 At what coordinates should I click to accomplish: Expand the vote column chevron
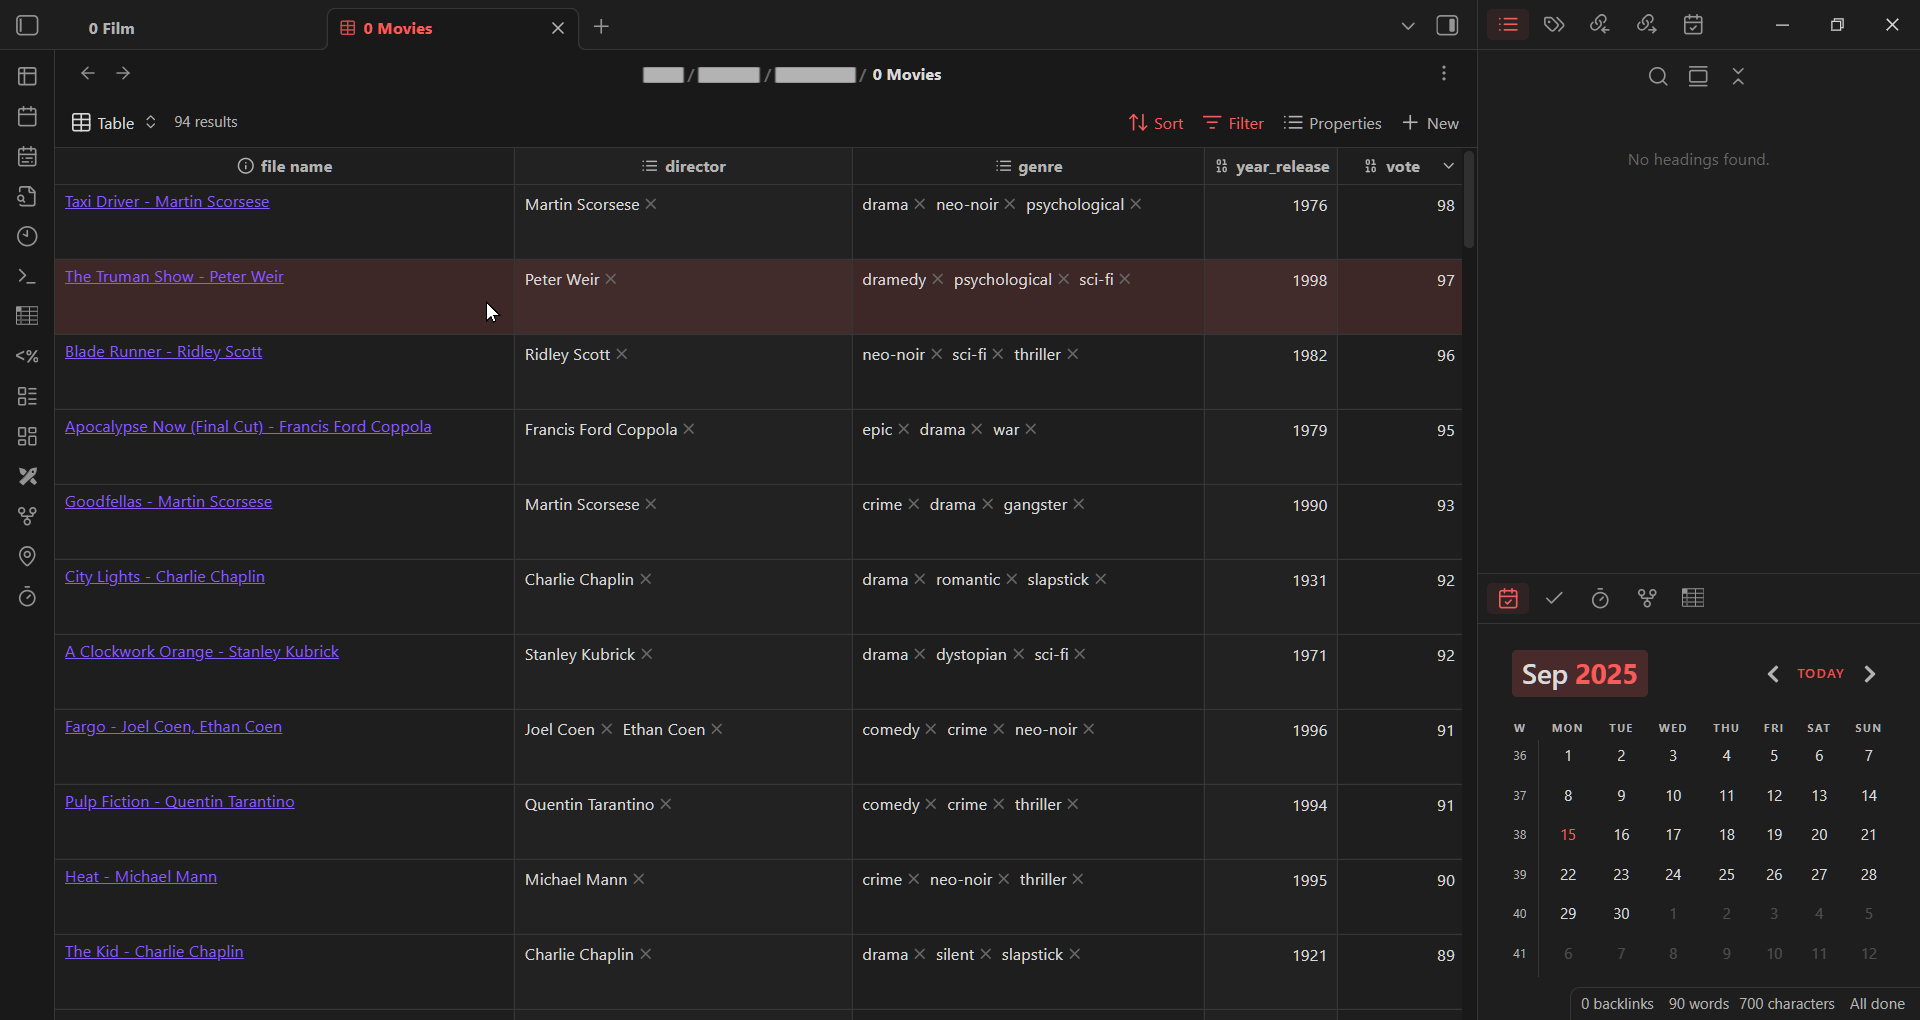click(x=1448, y=167)
